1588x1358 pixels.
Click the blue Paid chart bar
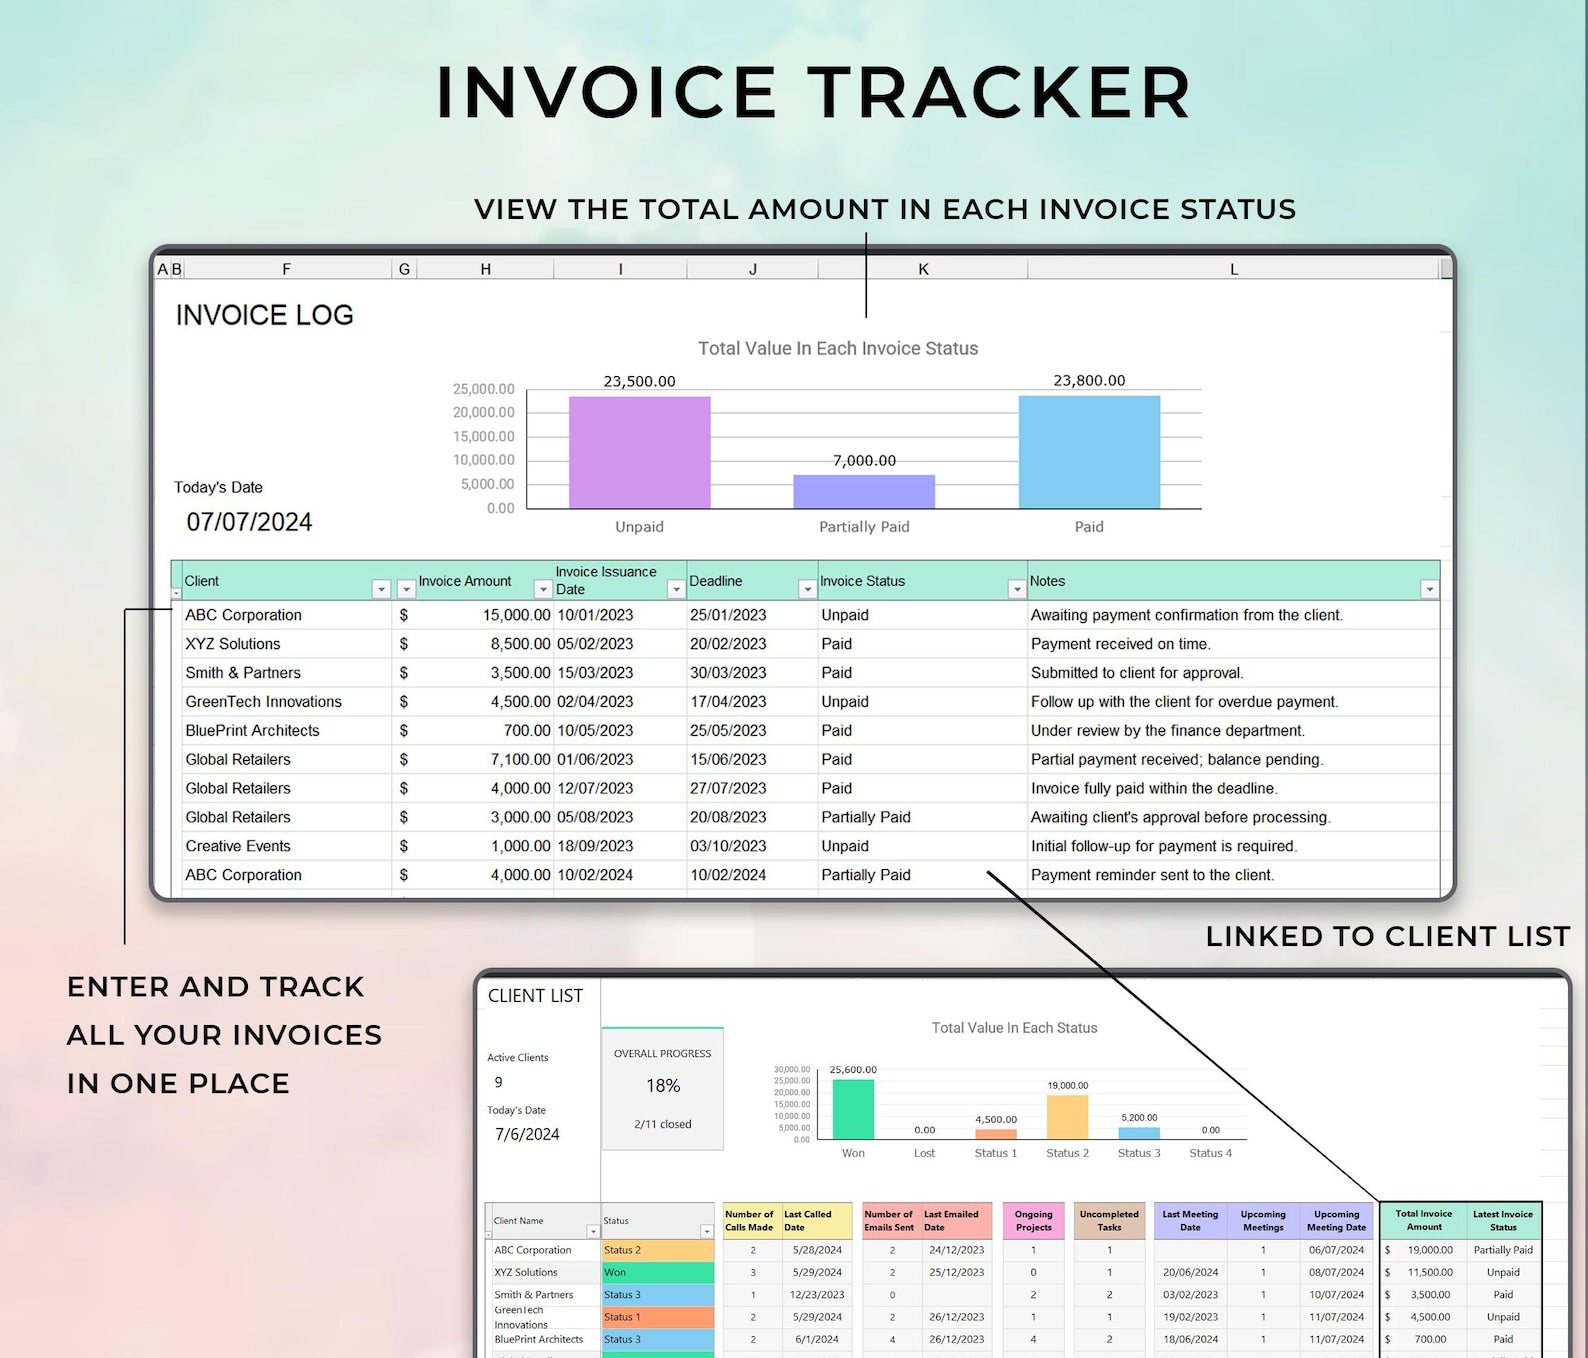(x=1089, y=452)
